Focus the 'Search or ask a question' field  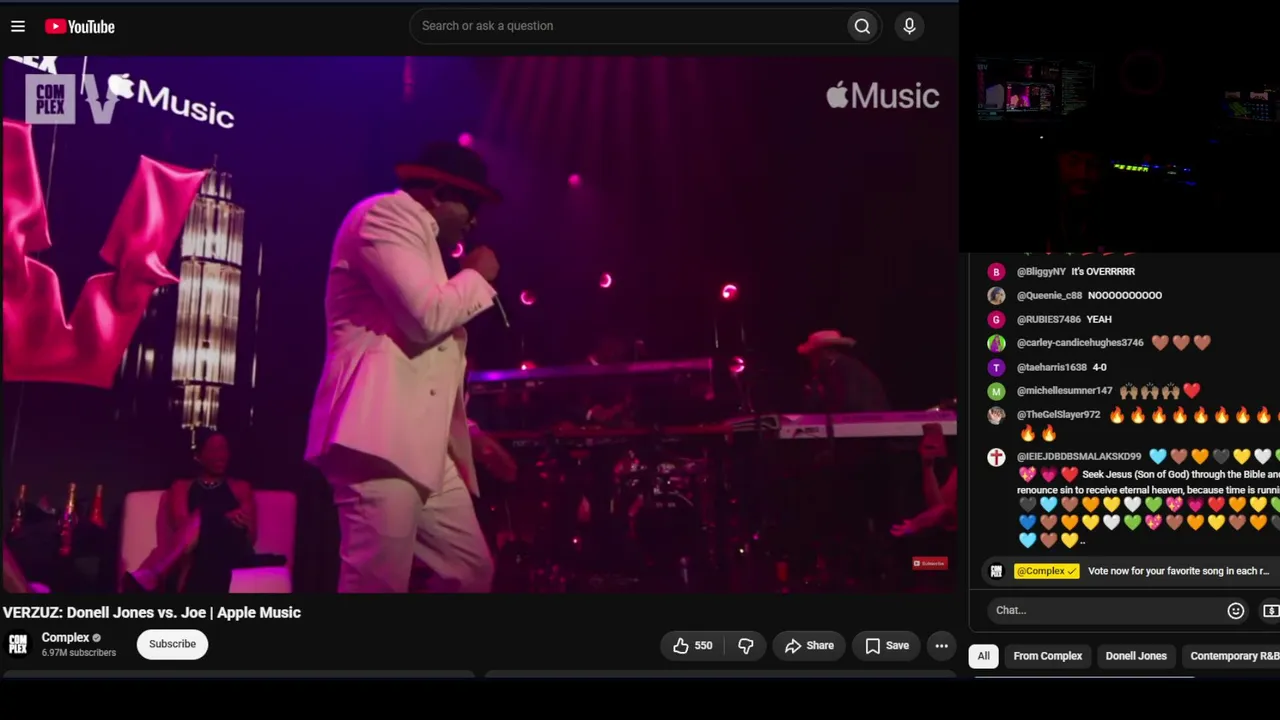click(x=628, y=26)
